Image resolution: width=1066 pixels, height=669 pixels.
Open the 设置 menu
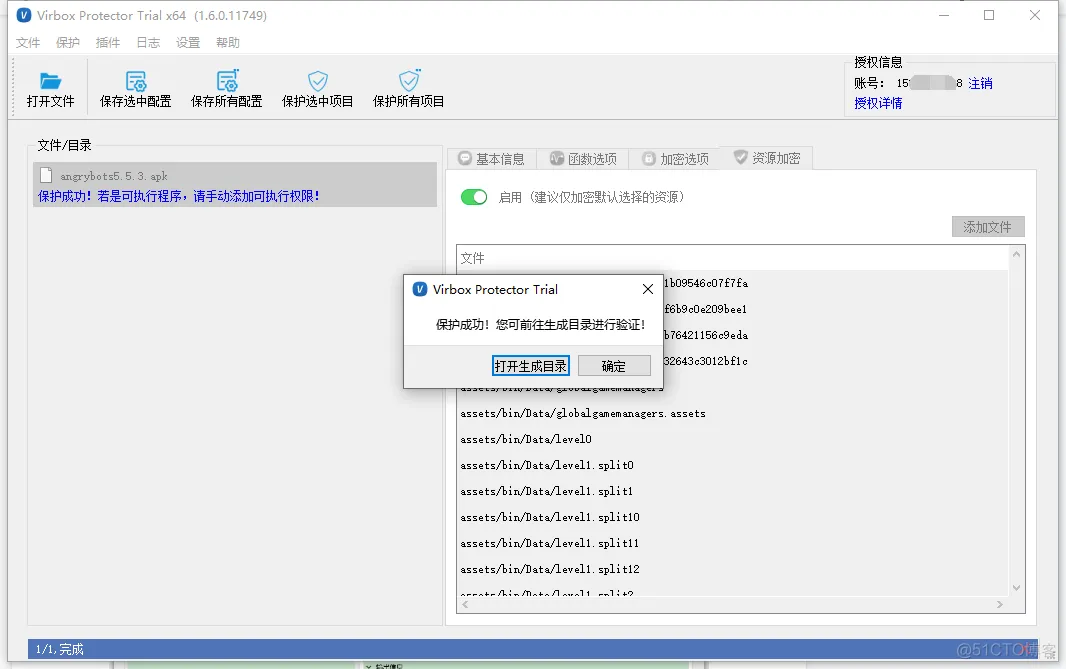188,43
